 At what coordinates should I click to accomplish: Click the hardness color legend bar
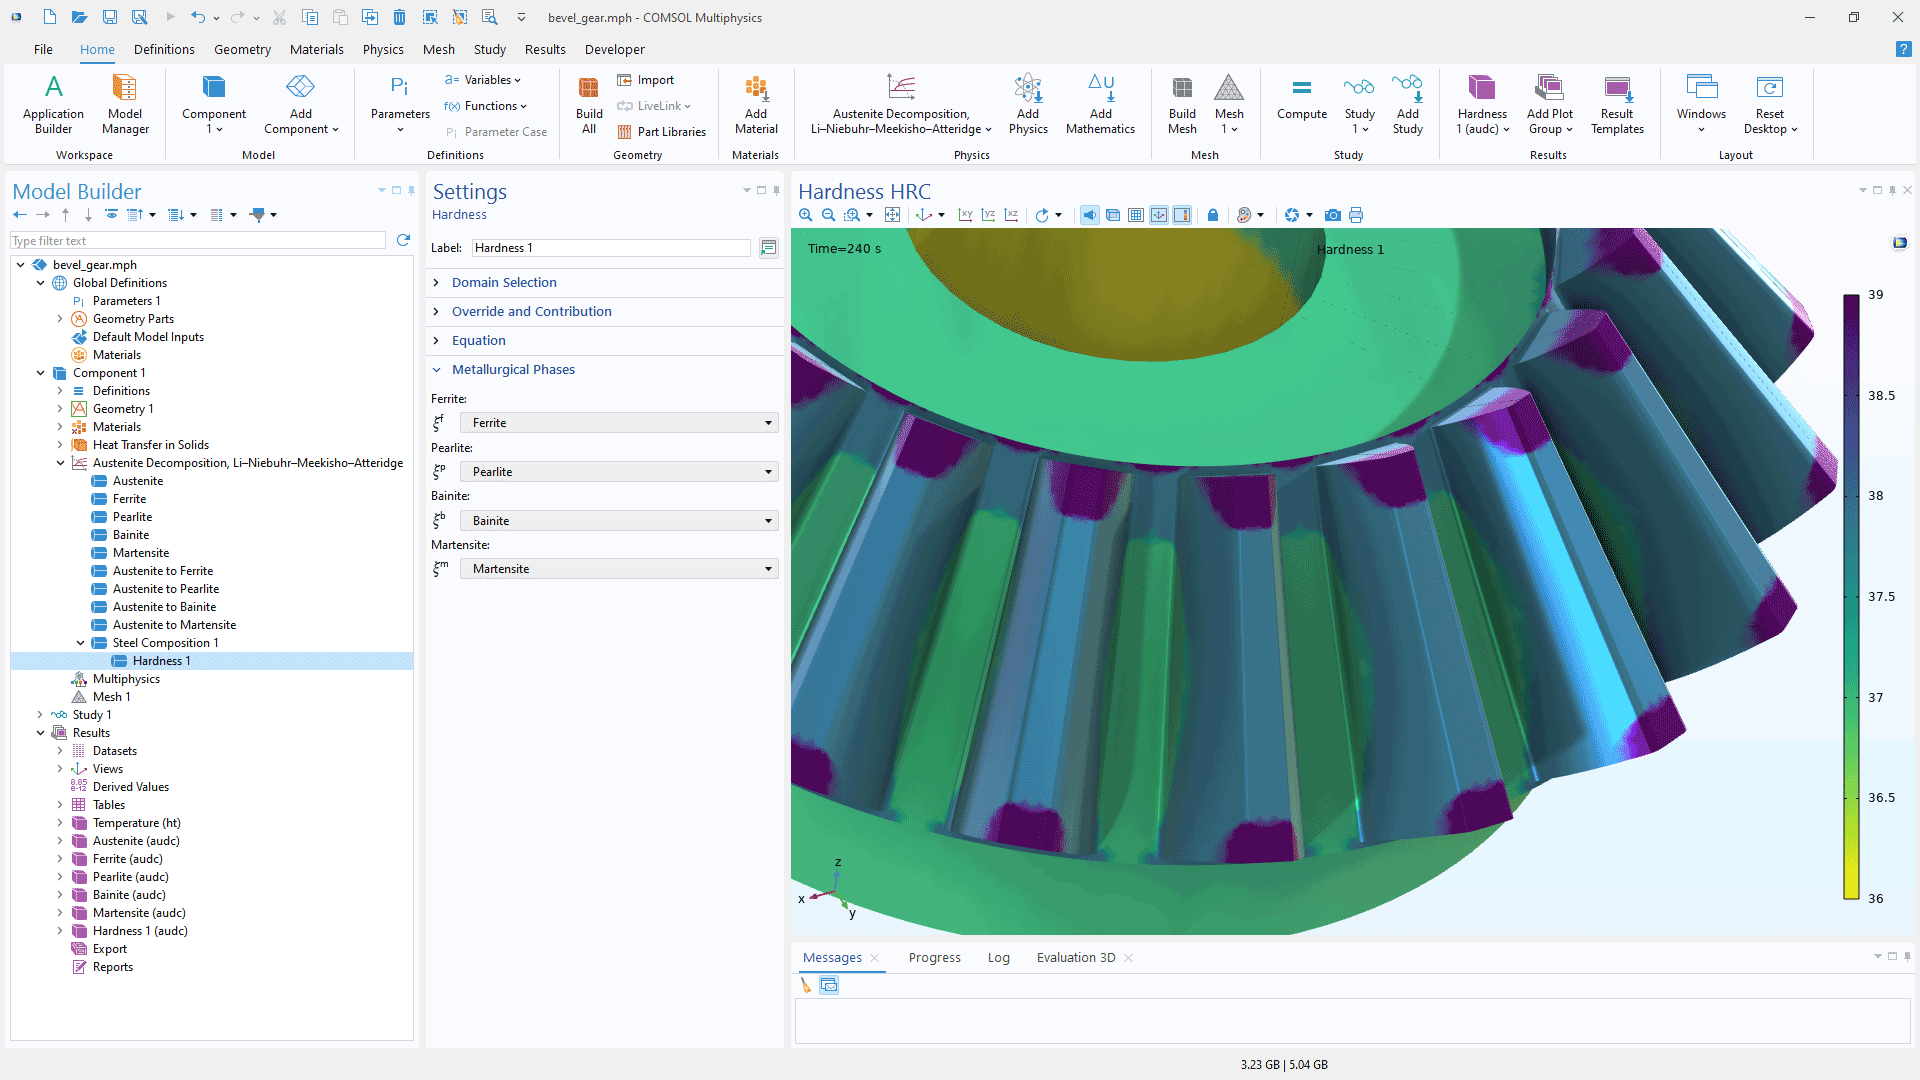click(x=1851, y=597)
